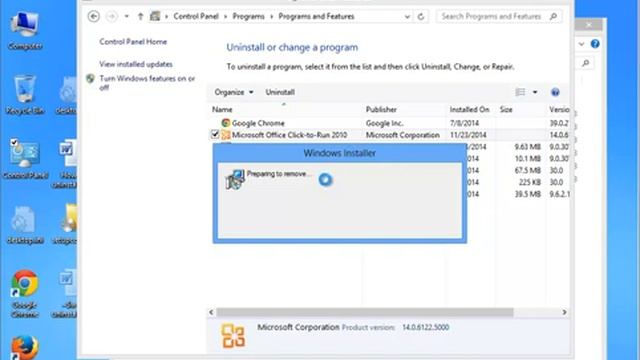
Task: Click the 11/23/2014 installed date
Action: point(468,135)
